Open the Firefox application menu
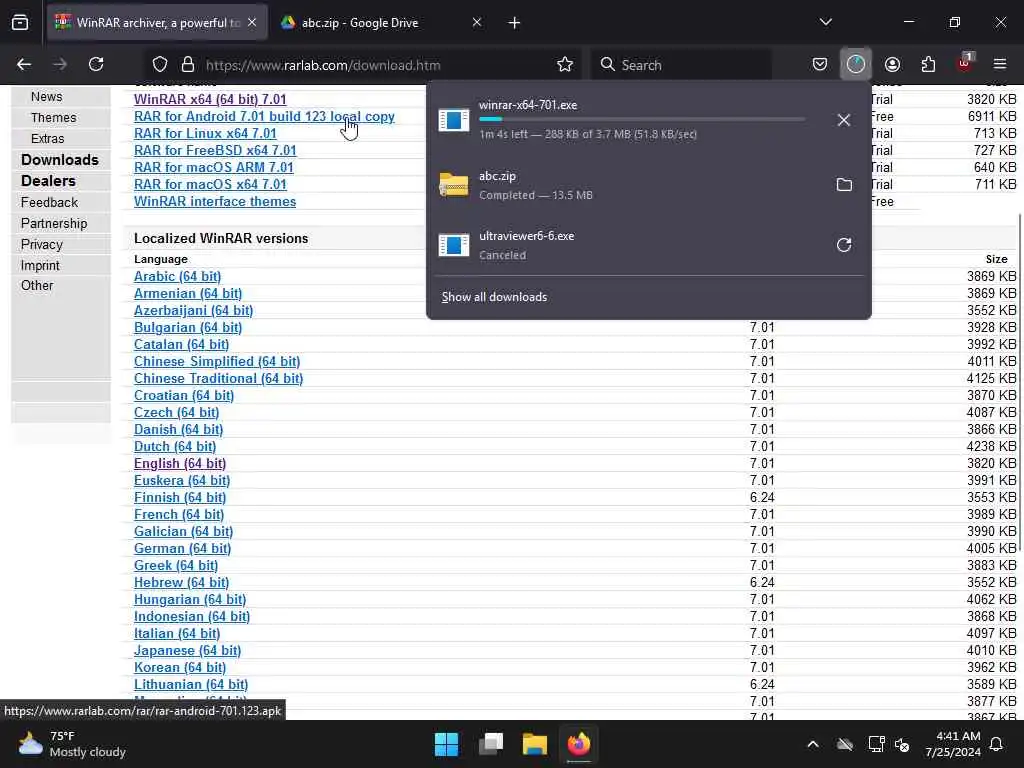Viewport: 1024px width, 768px height. coord(1000,65)
